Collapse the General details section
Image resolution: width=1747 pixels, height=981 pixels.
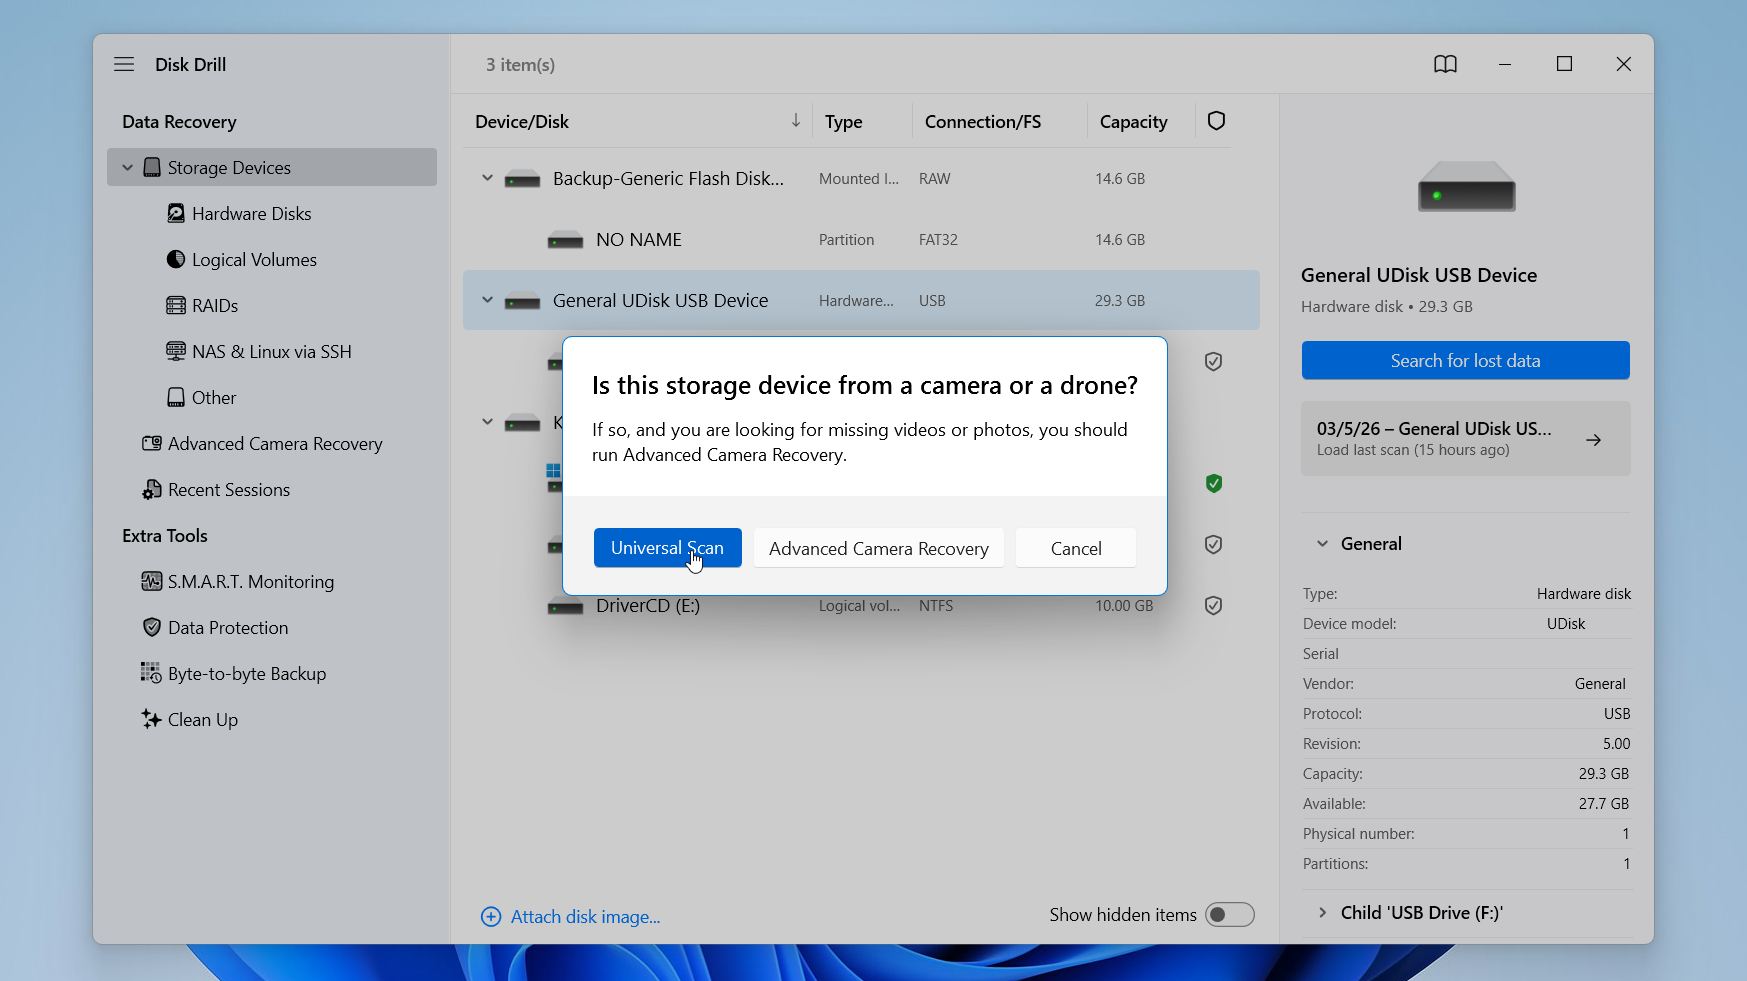click(x=1322, y=543)
